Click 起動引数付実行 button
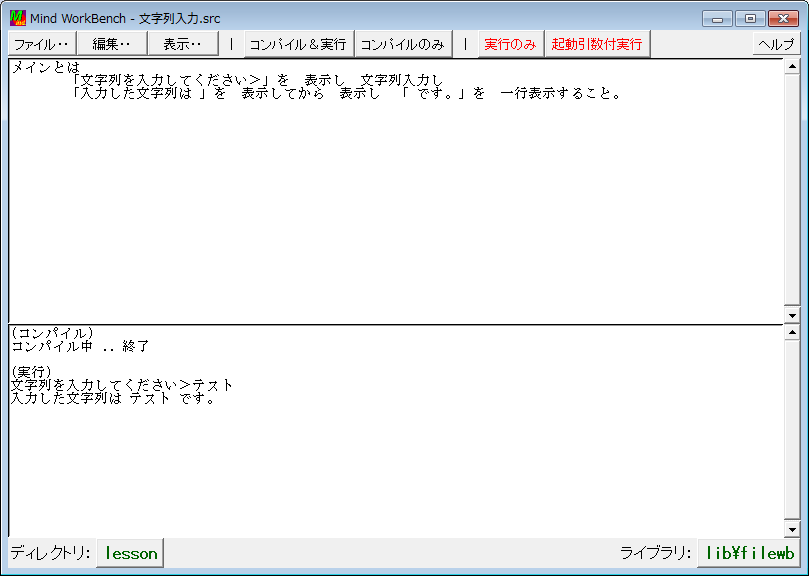809x576 pixels. (597, 44)
